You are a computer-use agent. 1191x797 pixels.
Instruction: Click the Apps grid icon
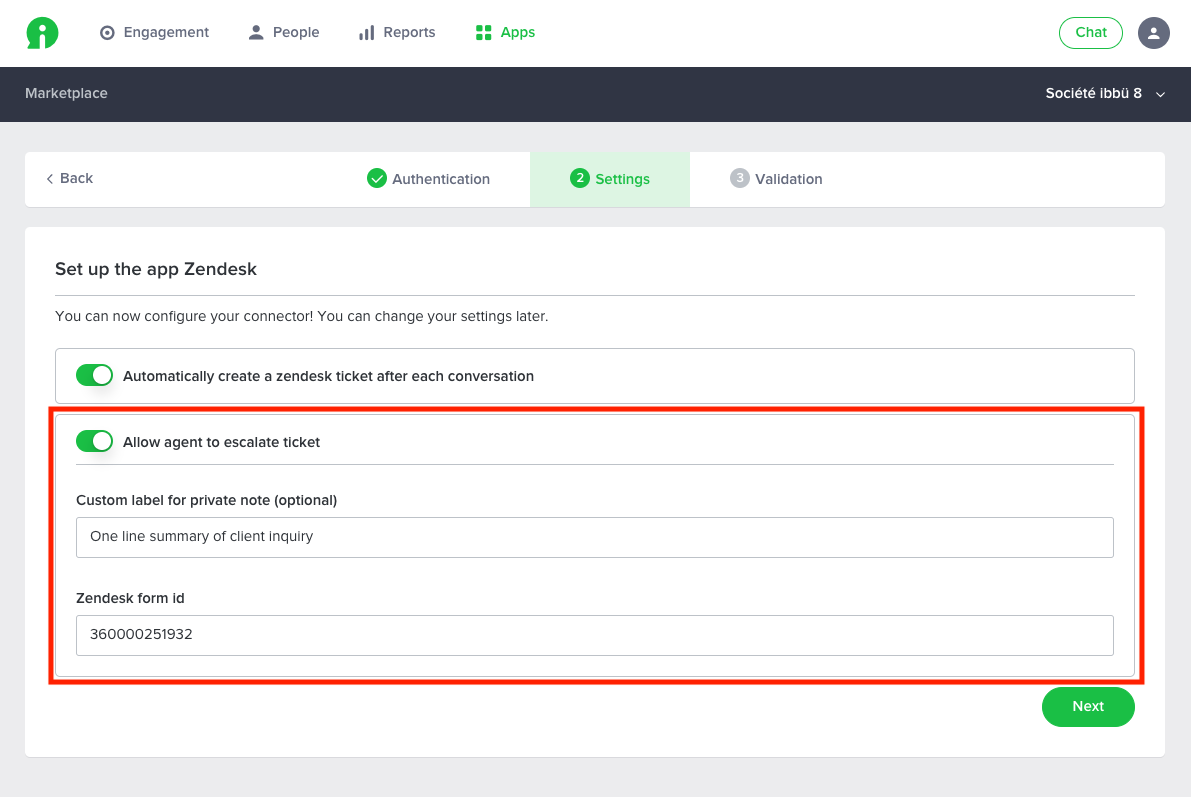tap(483, 33)
